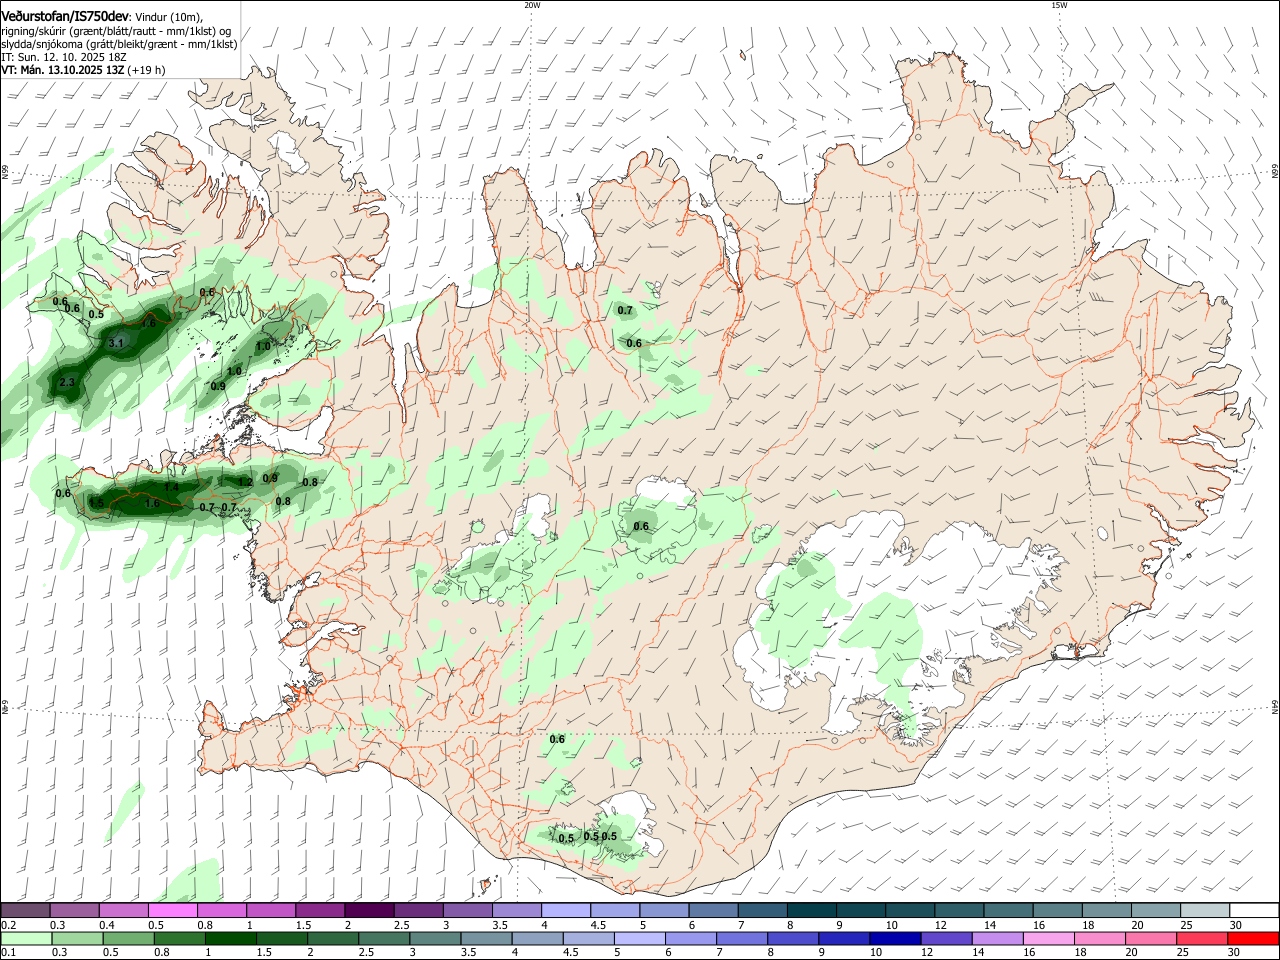Image resolution: width=1280 pixels, height=960 pixels.
Task: Click the 0.7 value north of Akureyri fjord
Action: coord(625,310)
